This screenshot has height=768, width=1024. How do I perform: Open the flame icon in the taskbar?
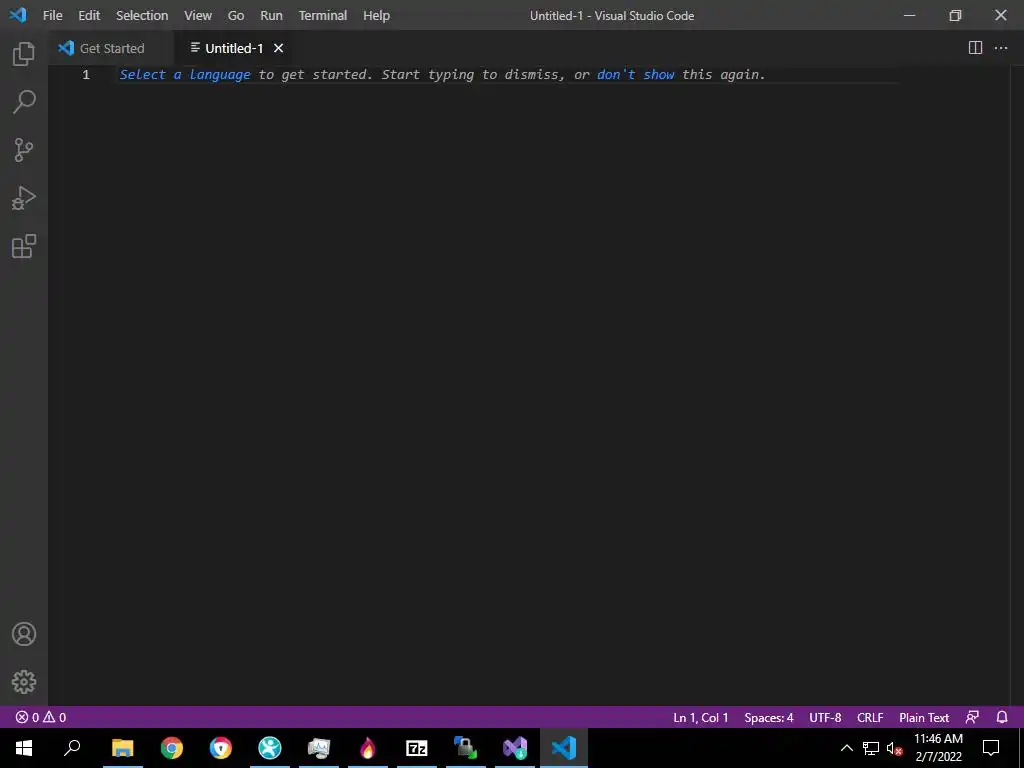tap(368, 748)
